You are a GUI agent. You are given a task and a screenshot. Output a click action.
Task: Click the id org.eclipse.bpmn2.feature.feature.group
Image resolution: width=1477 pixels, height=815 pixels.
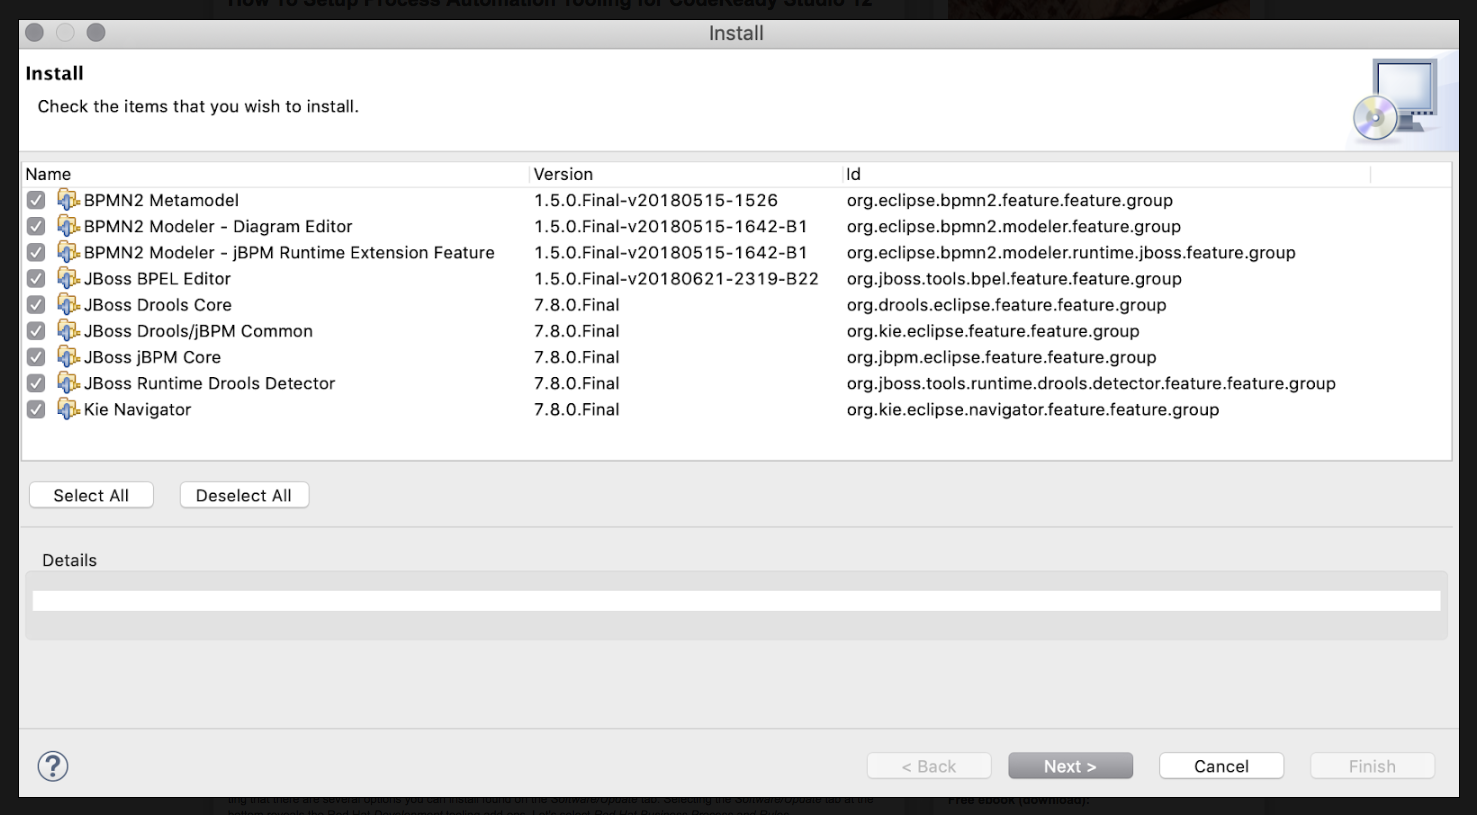1010,200
